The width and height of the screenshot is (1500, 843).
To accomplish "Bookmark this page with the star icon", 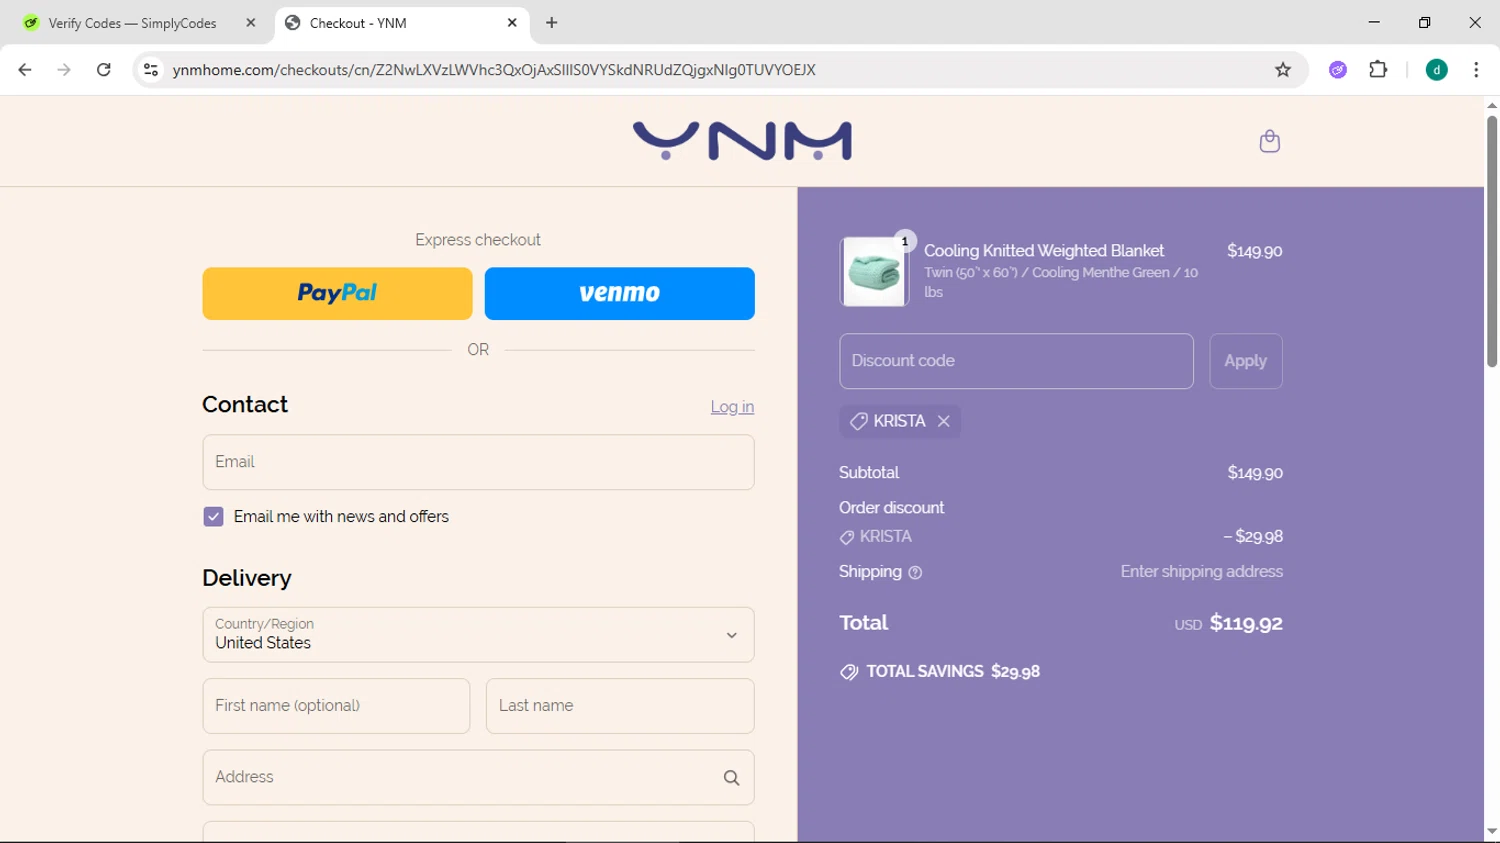I will pyautogui.click(x=1283, y=70).
